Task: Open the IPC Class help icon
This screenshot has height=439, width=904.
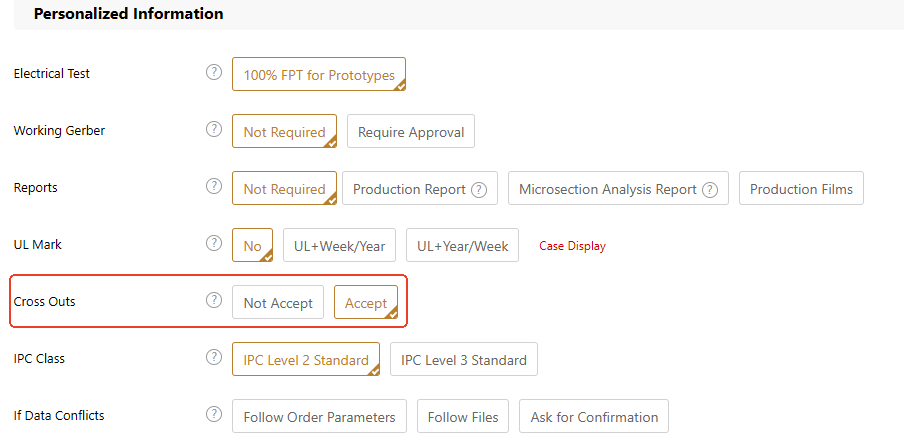Action: [x=213, y=358]
